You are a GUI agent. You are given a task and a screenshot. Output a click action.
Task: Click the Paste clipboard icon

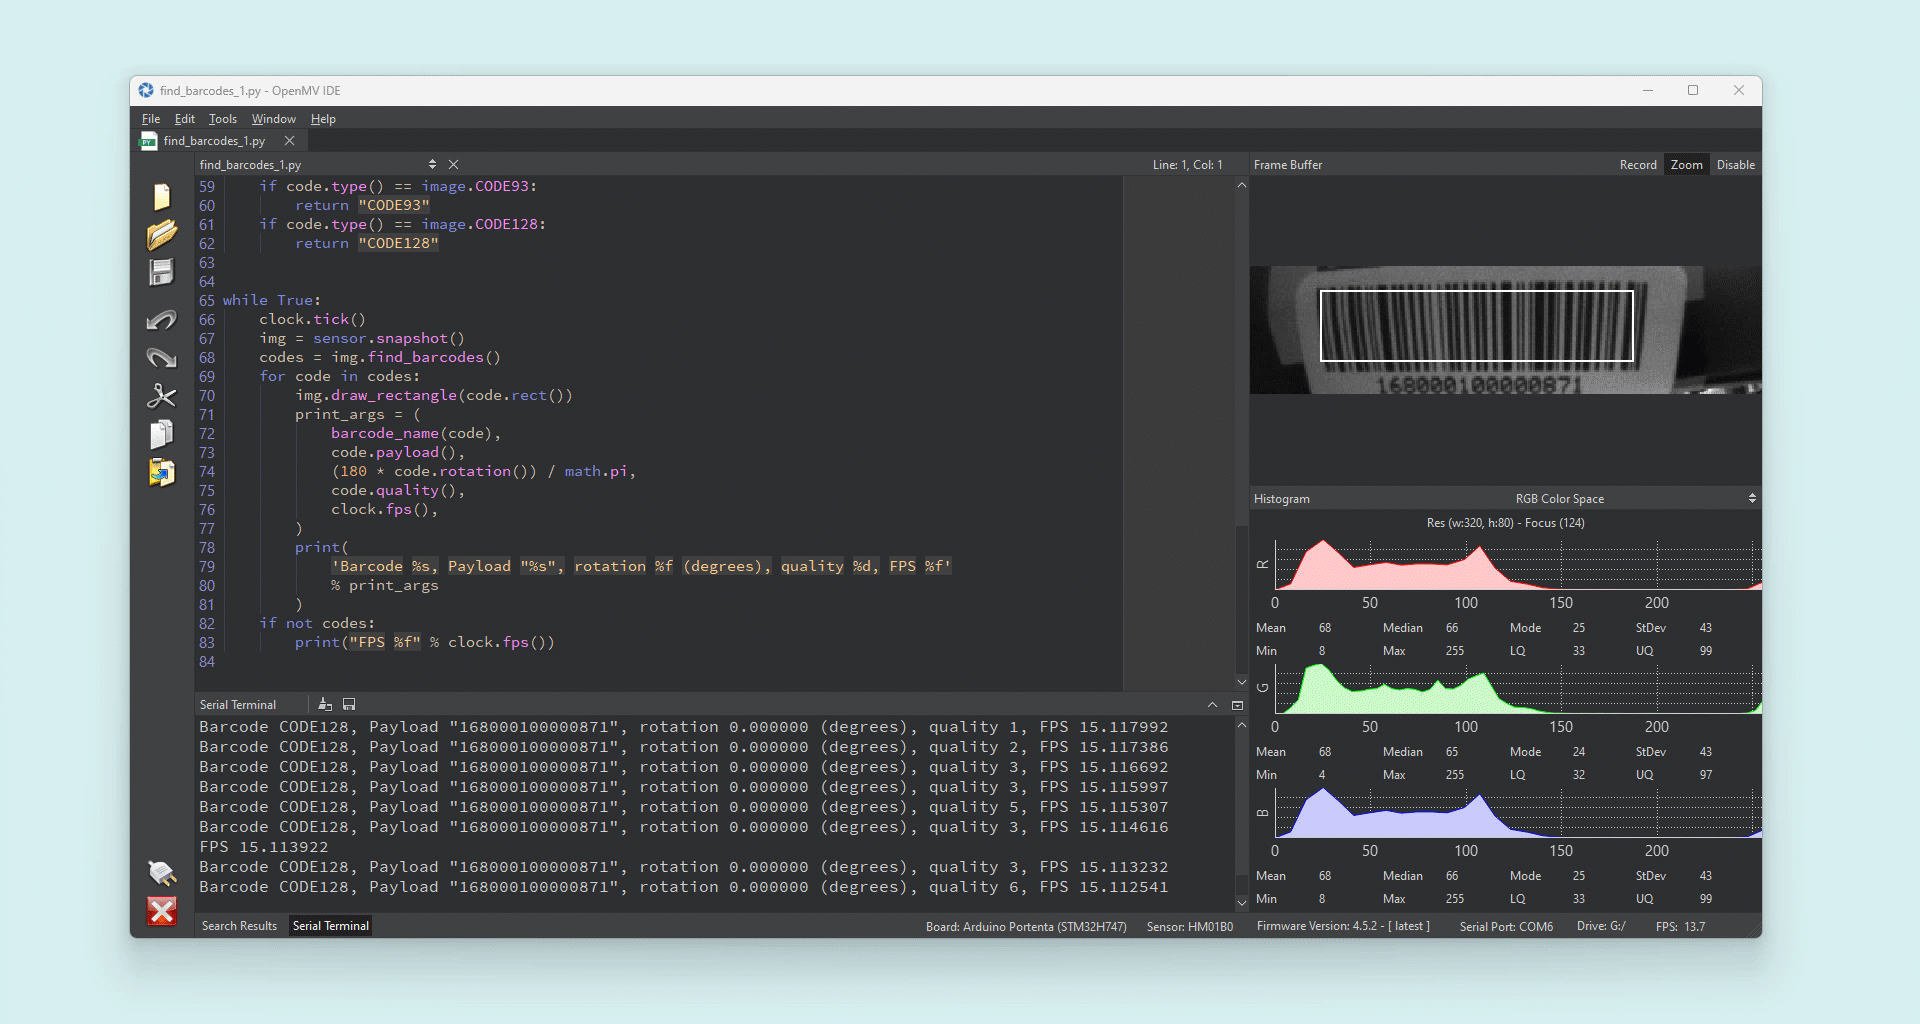point(161,472)
